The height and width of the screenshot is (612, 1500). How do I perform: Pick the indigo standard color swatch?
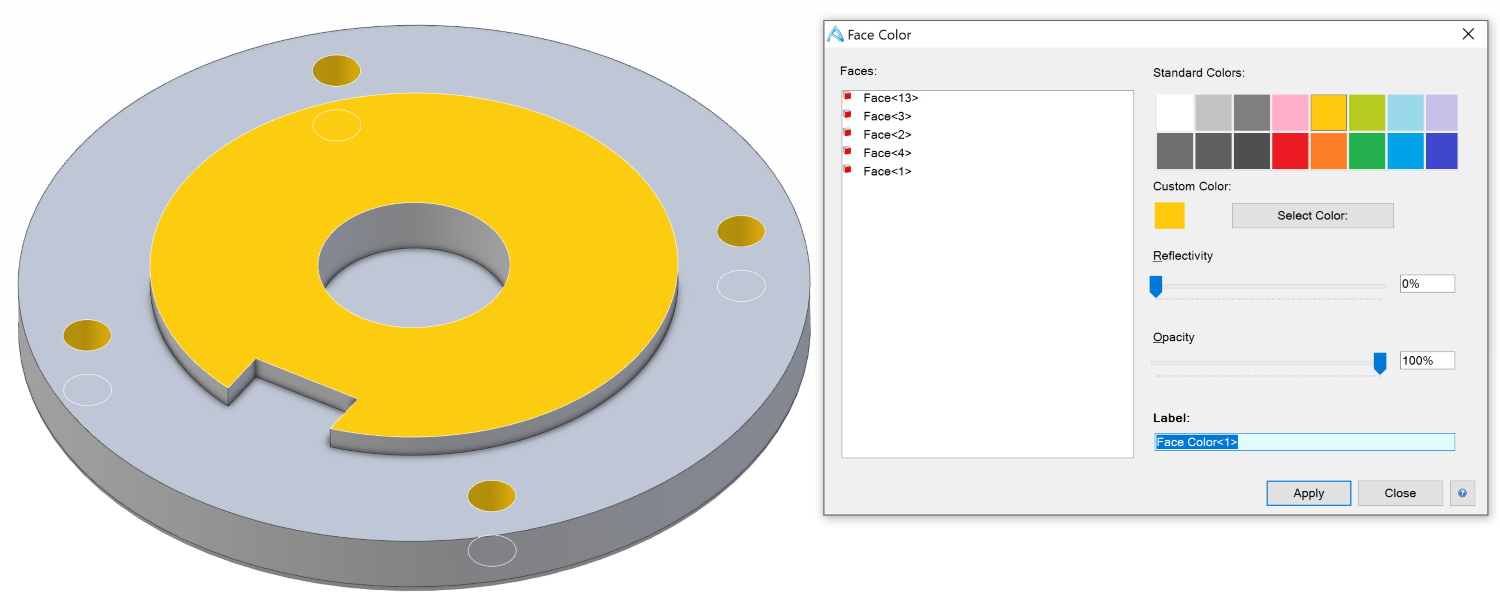[x=1442, y=151]
